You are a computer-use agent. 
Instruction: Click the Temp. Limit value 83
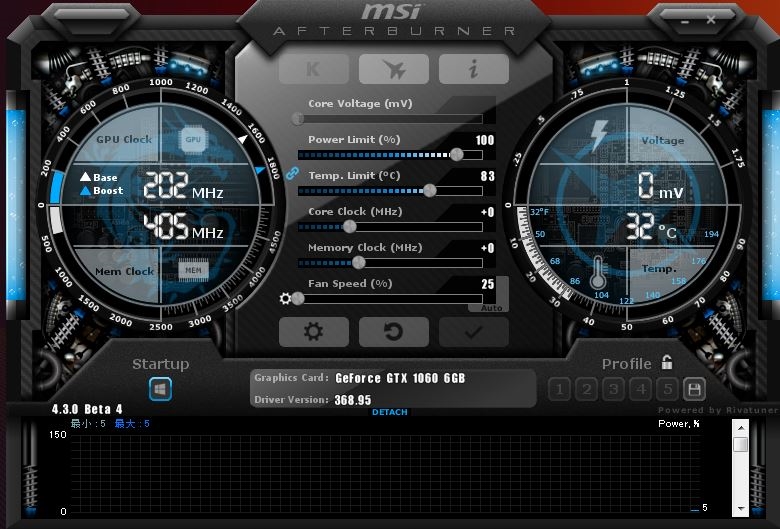488,176
